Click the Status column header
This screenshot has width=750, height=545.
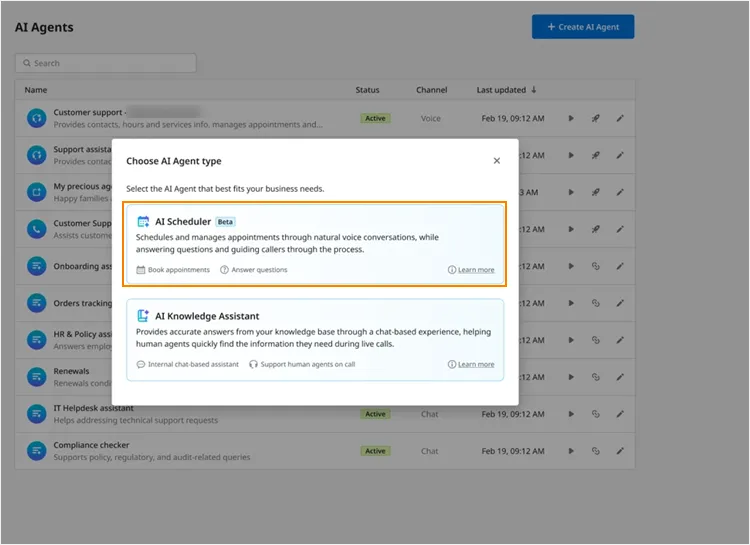pyautogui.click(x=367, y=90)
